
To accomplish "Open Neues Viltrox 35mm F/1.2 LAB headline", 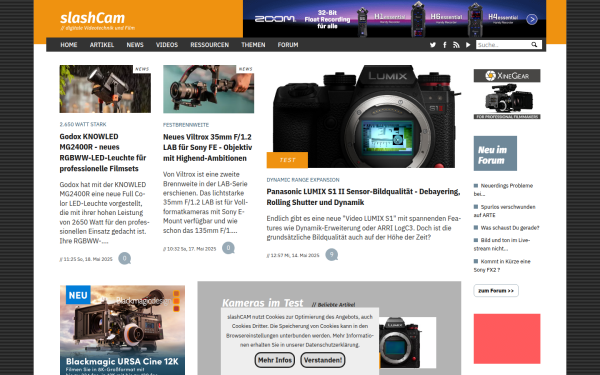I will tap(208, 147).
